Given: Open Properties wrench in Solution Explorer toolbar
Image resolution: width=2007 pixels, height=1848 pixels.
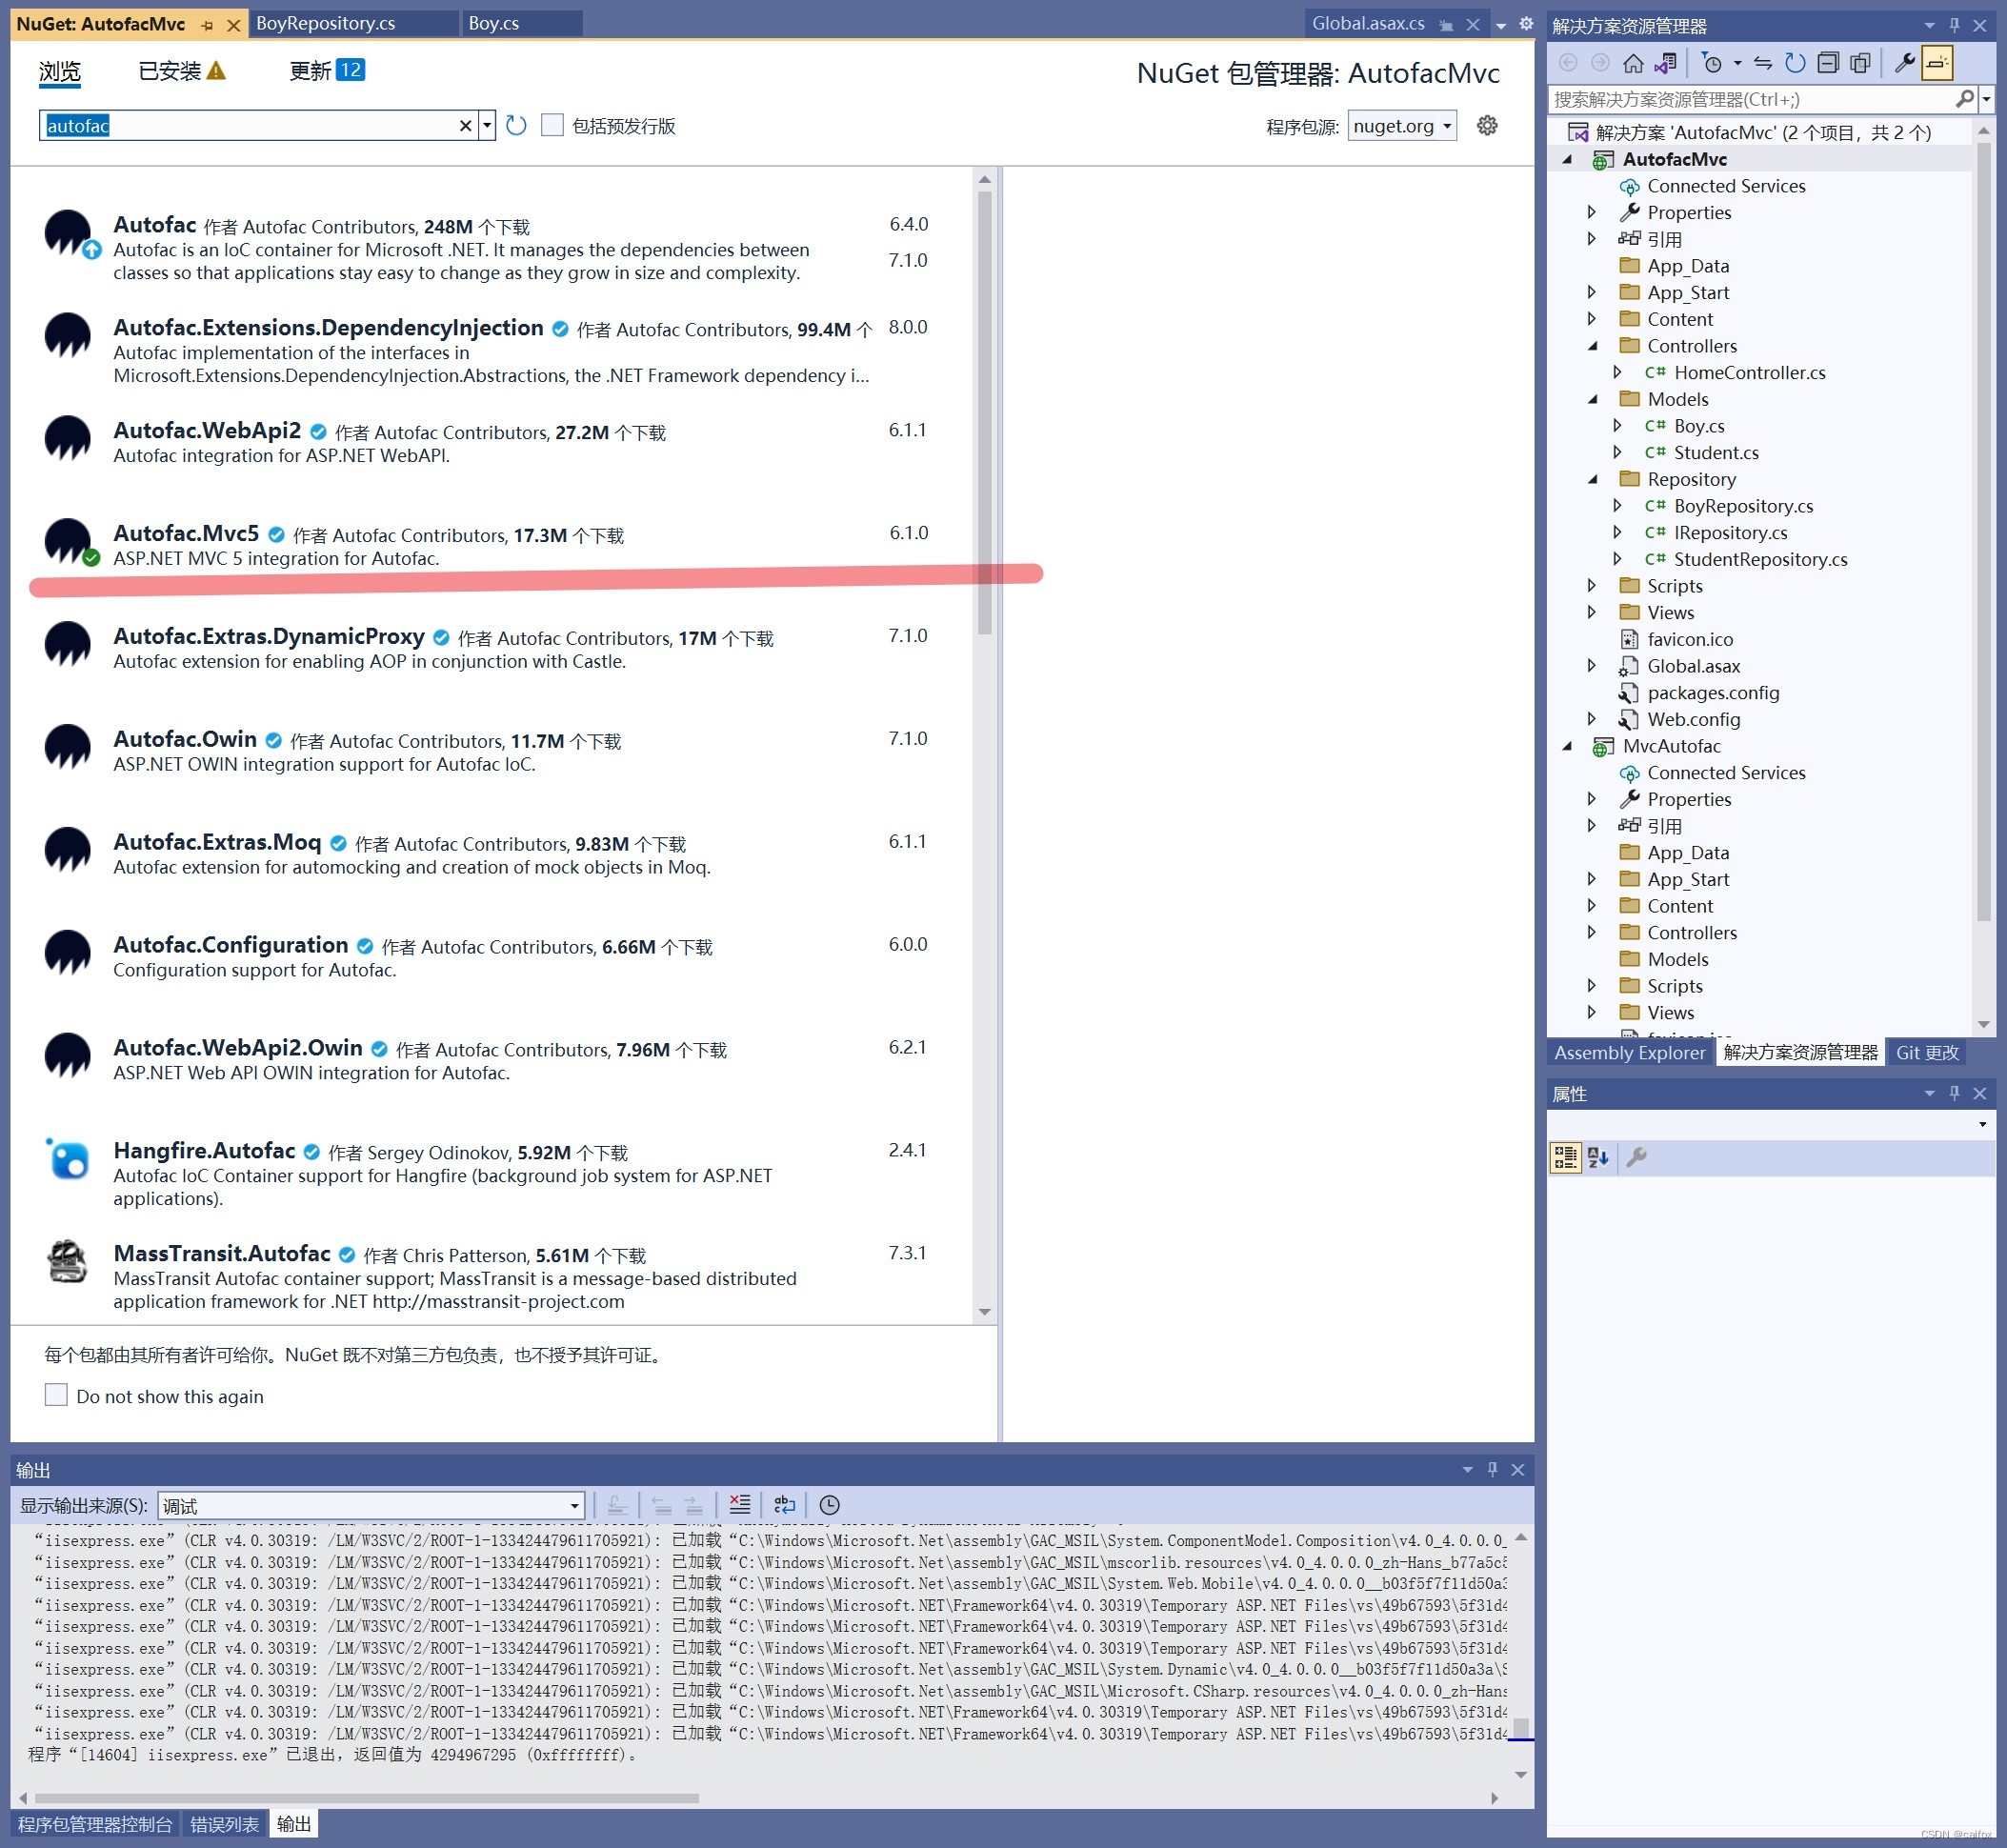Looking at the screenshot, I should pyautogui.click(x=1904, y=64).
